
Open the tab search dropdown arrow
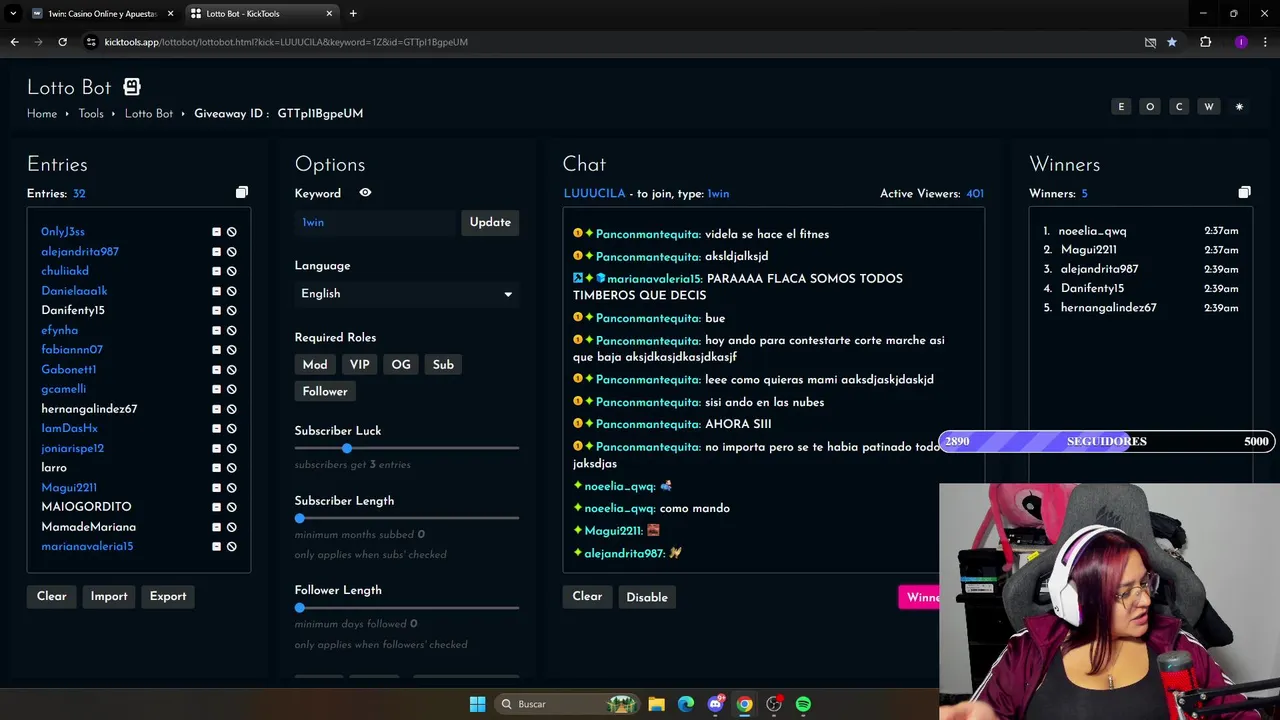pyautogui.click(x=12, y=13)
